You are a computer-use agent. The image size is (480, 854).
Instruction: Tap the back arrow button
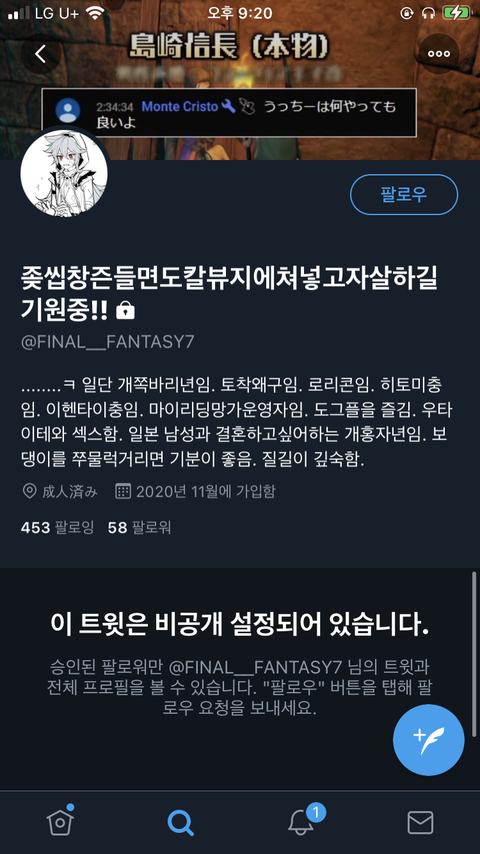coord(41,53)
